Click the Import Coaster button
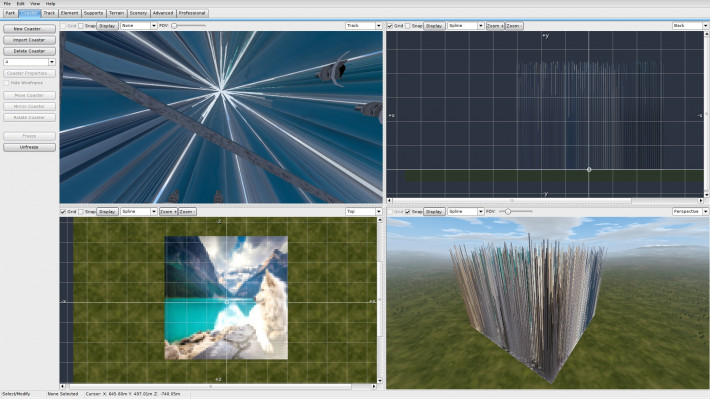710x399 pixels. tap(29, 40)
